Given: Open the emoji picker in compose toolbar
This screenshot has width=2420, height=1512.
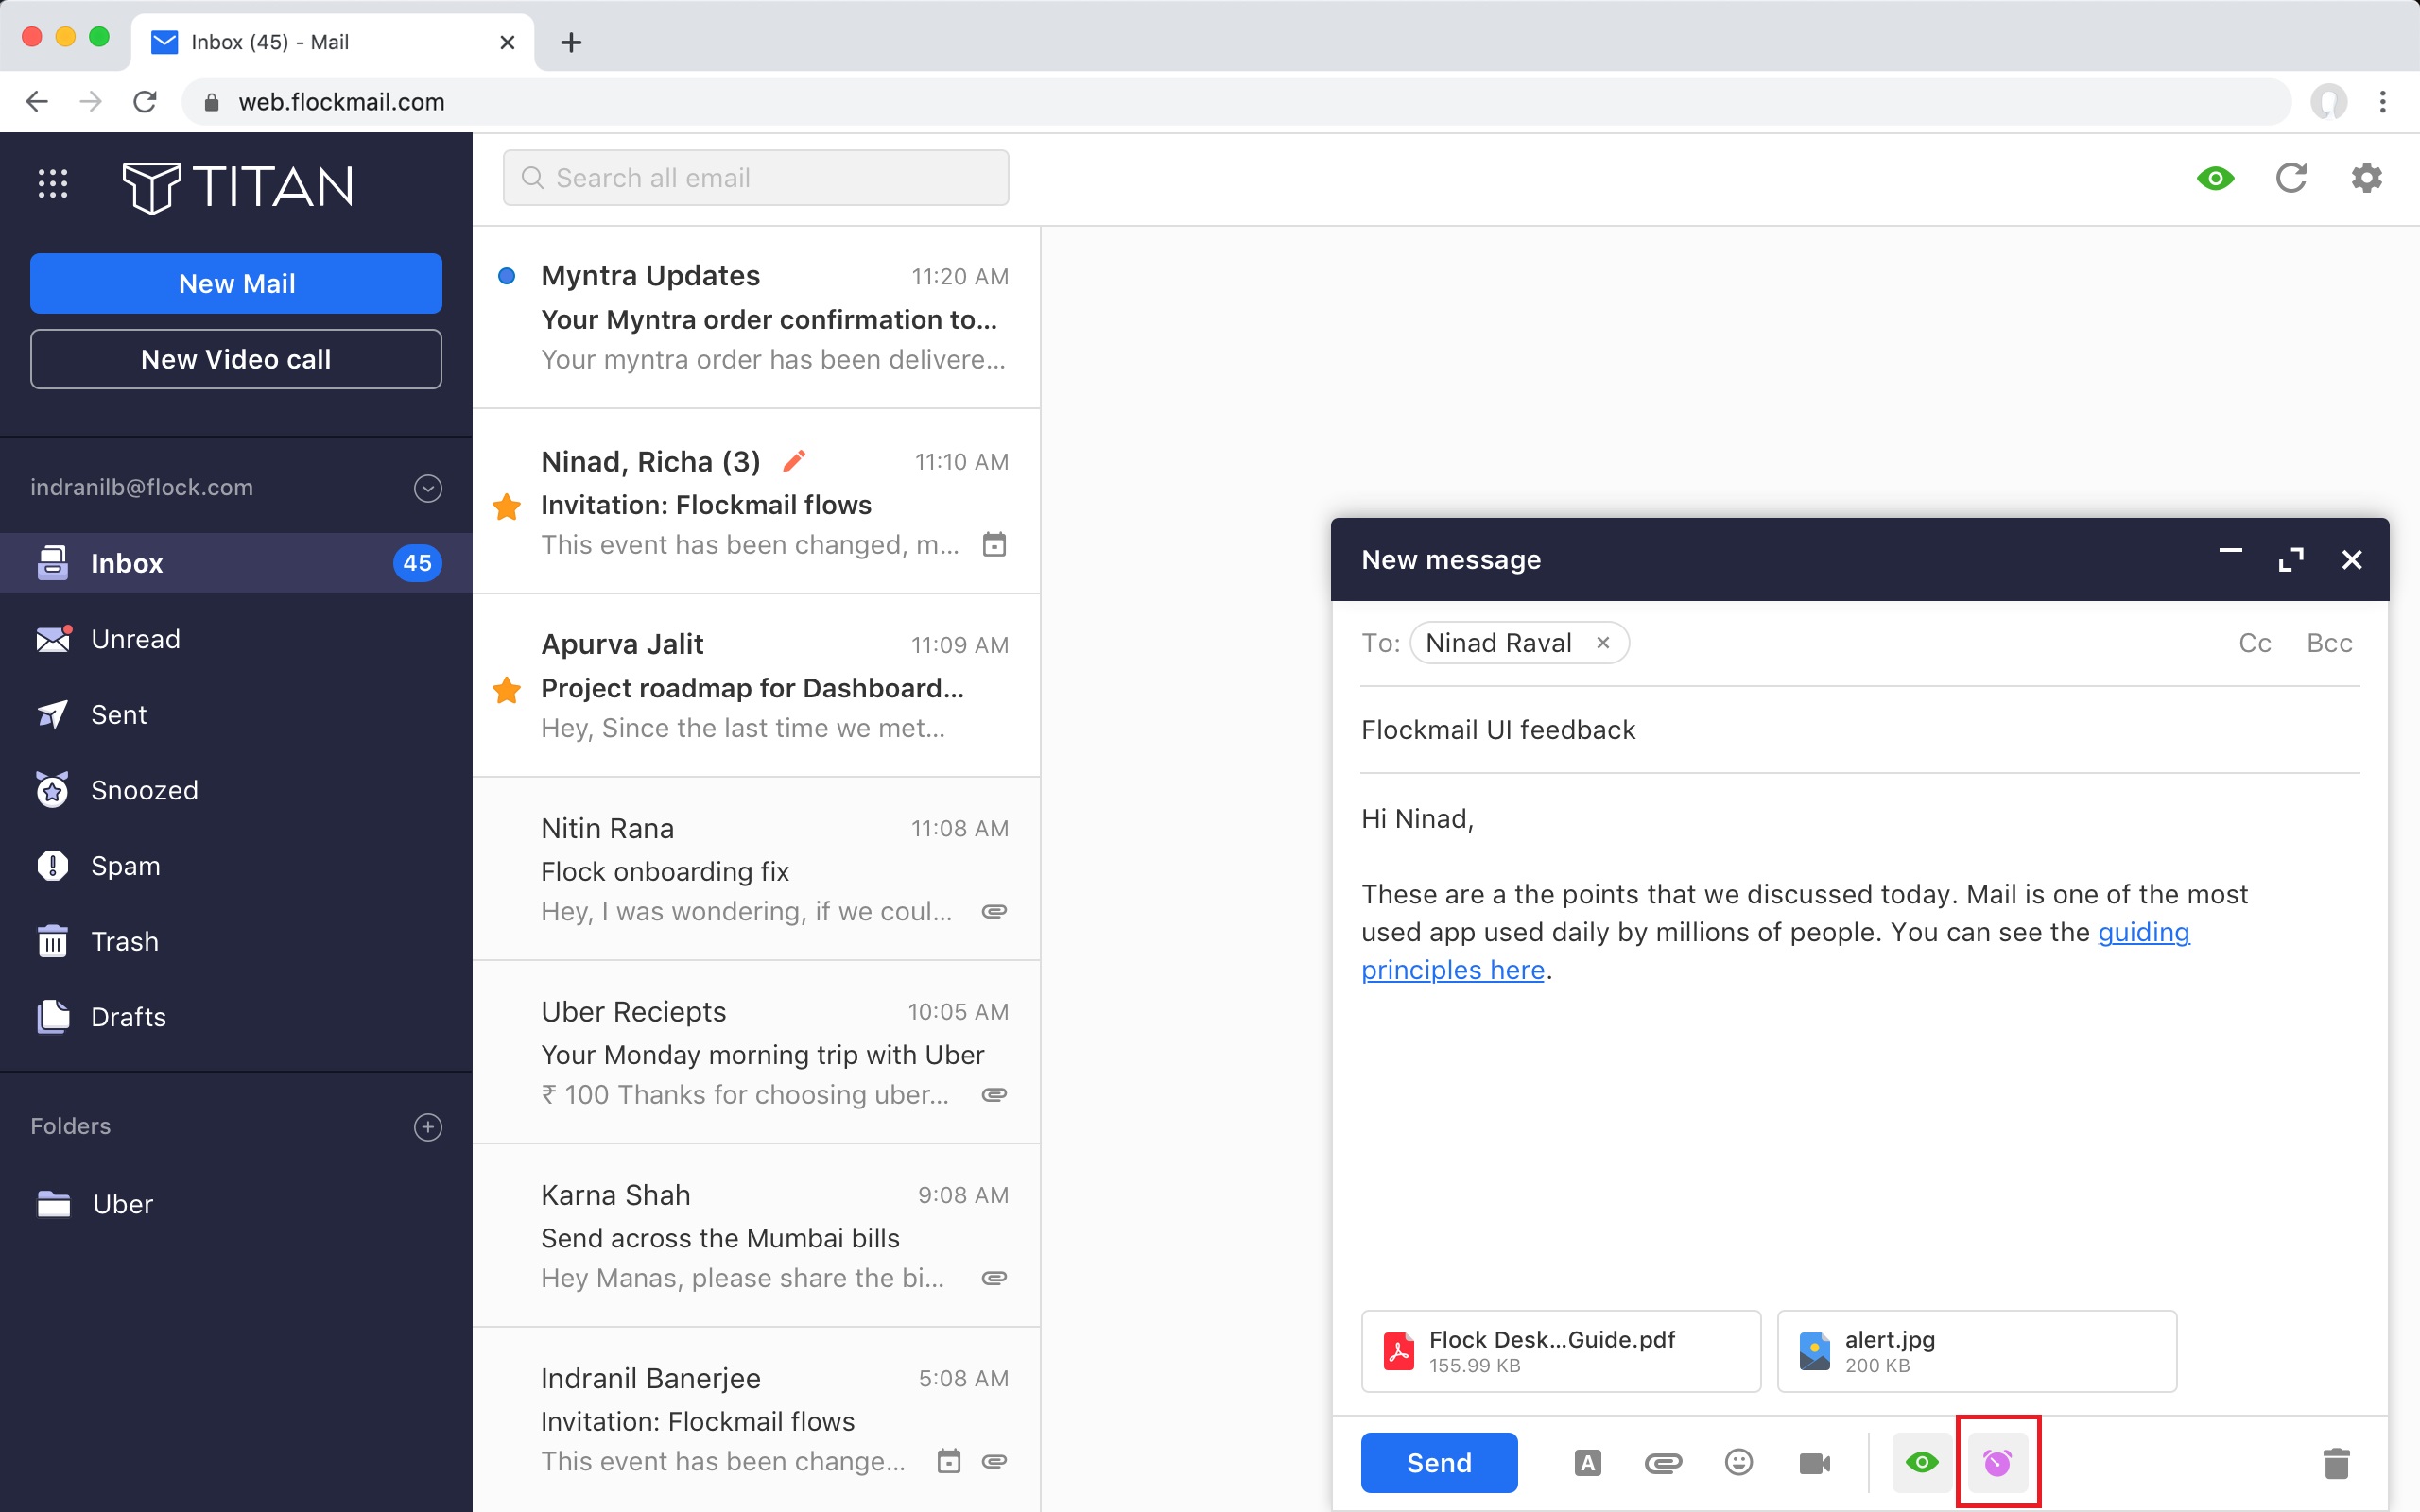Looking at the screenshot, I should point(1739,1462).
